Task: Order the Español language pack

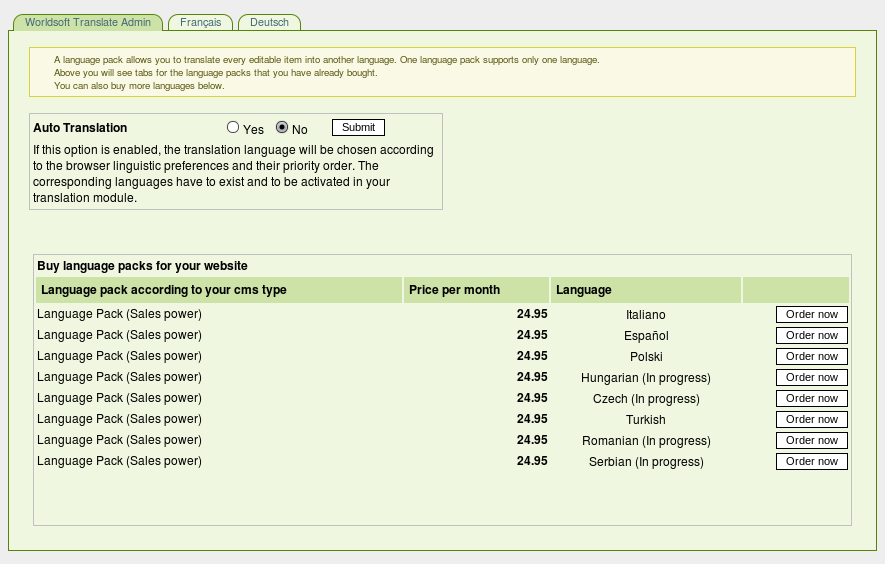Action: click(x=811, y=335)
